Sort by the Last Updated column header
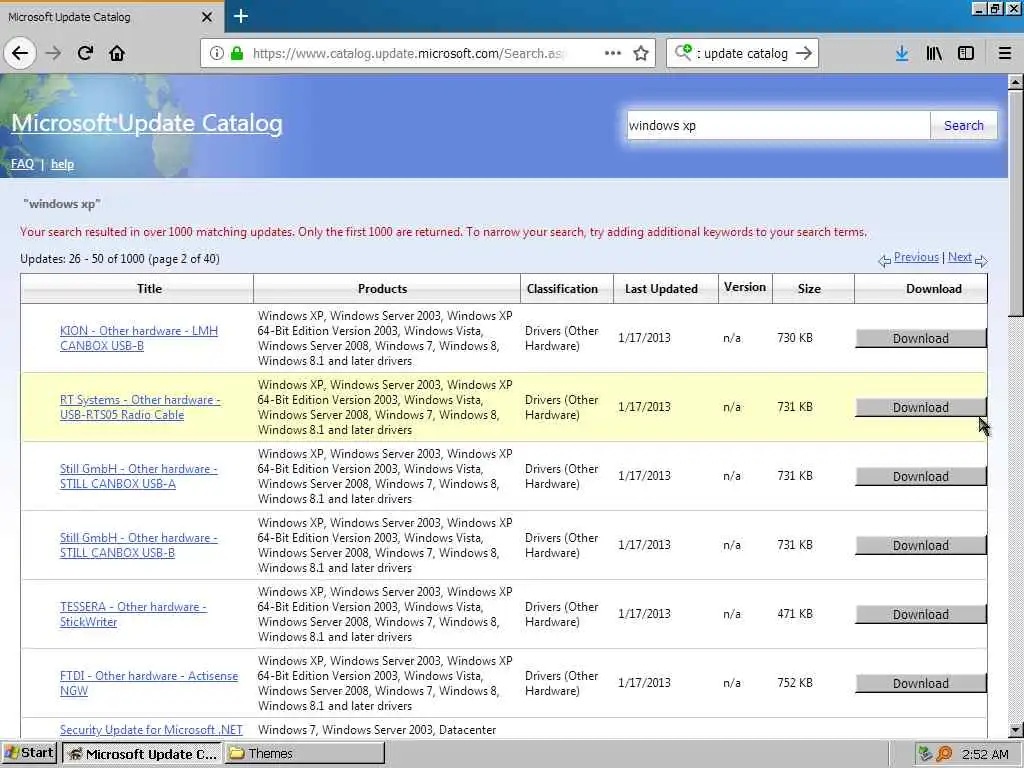The width and height of the screenshot is (1024, 768). (x=661, y=289)
